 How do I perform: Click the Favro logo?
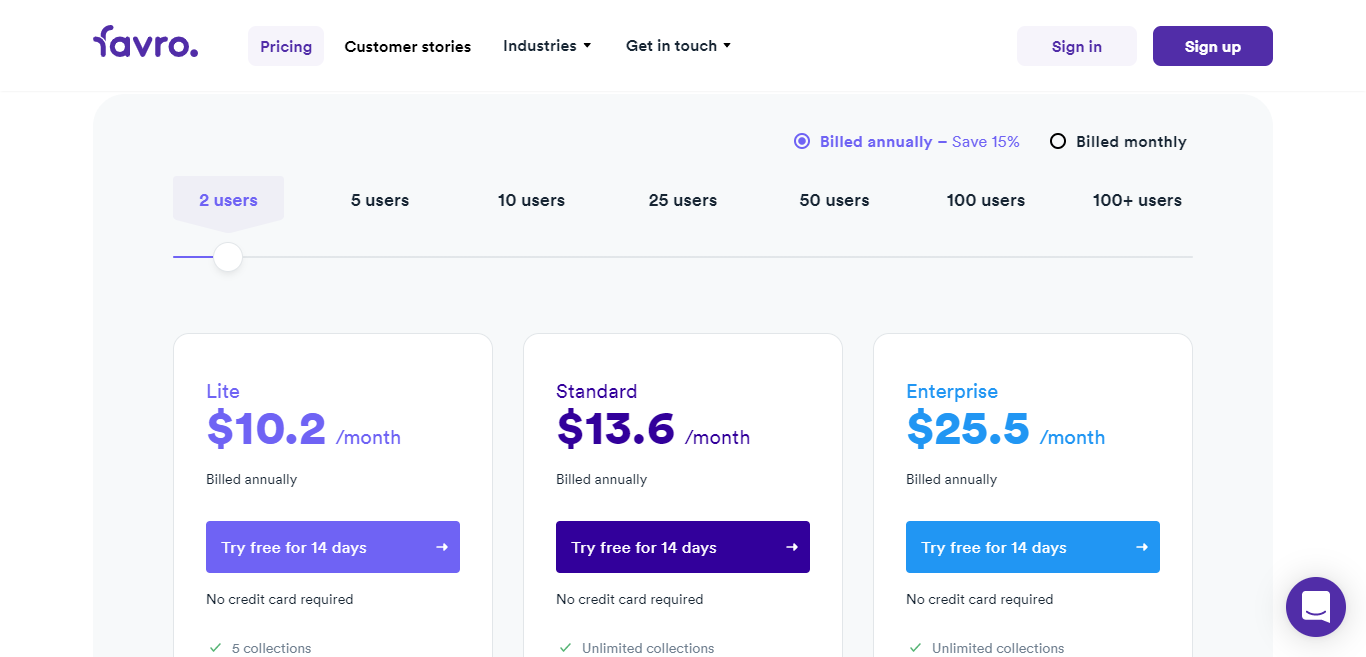(146, 43)
